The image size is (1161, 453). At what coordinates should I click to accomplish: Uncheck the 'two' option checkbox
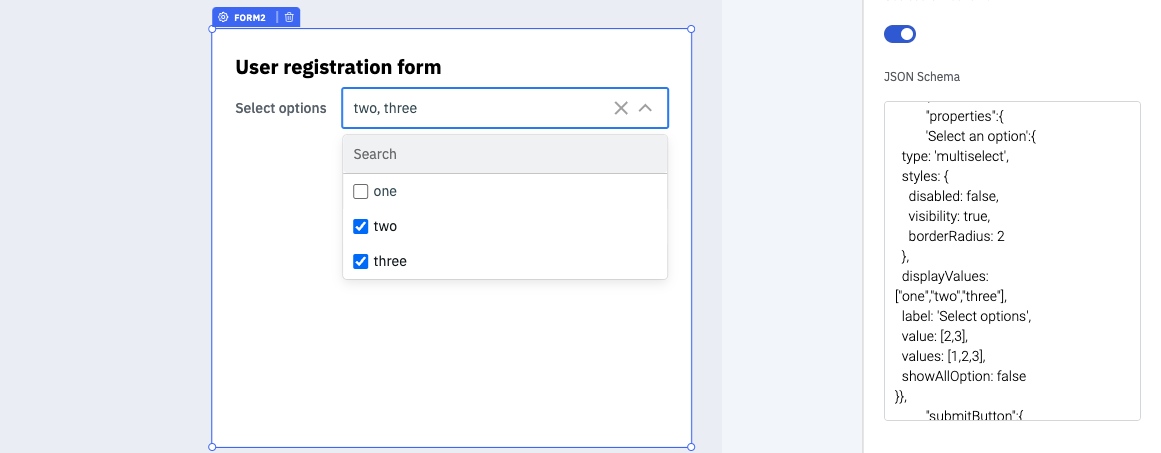[361, 227]
